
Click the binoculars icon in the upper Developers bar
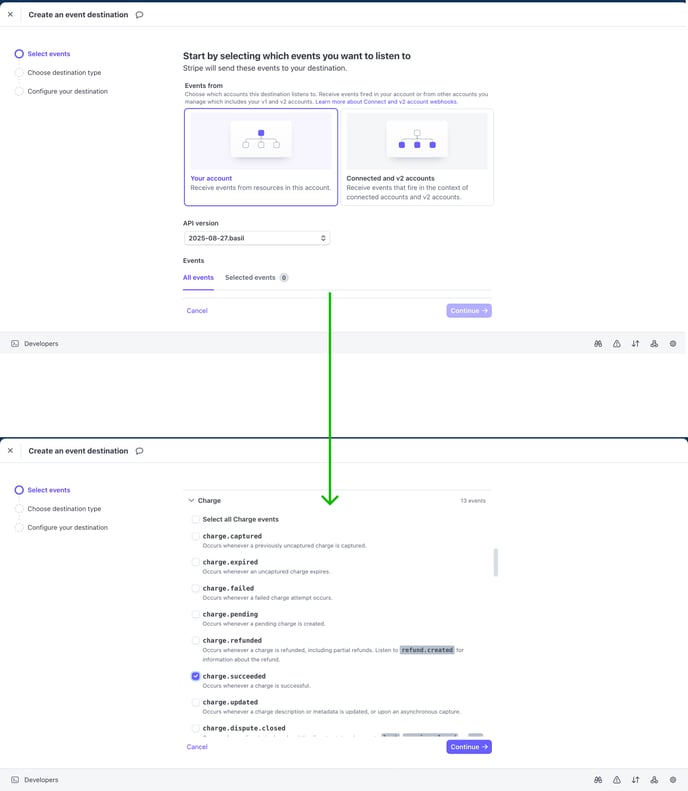[x=598, y=344]
